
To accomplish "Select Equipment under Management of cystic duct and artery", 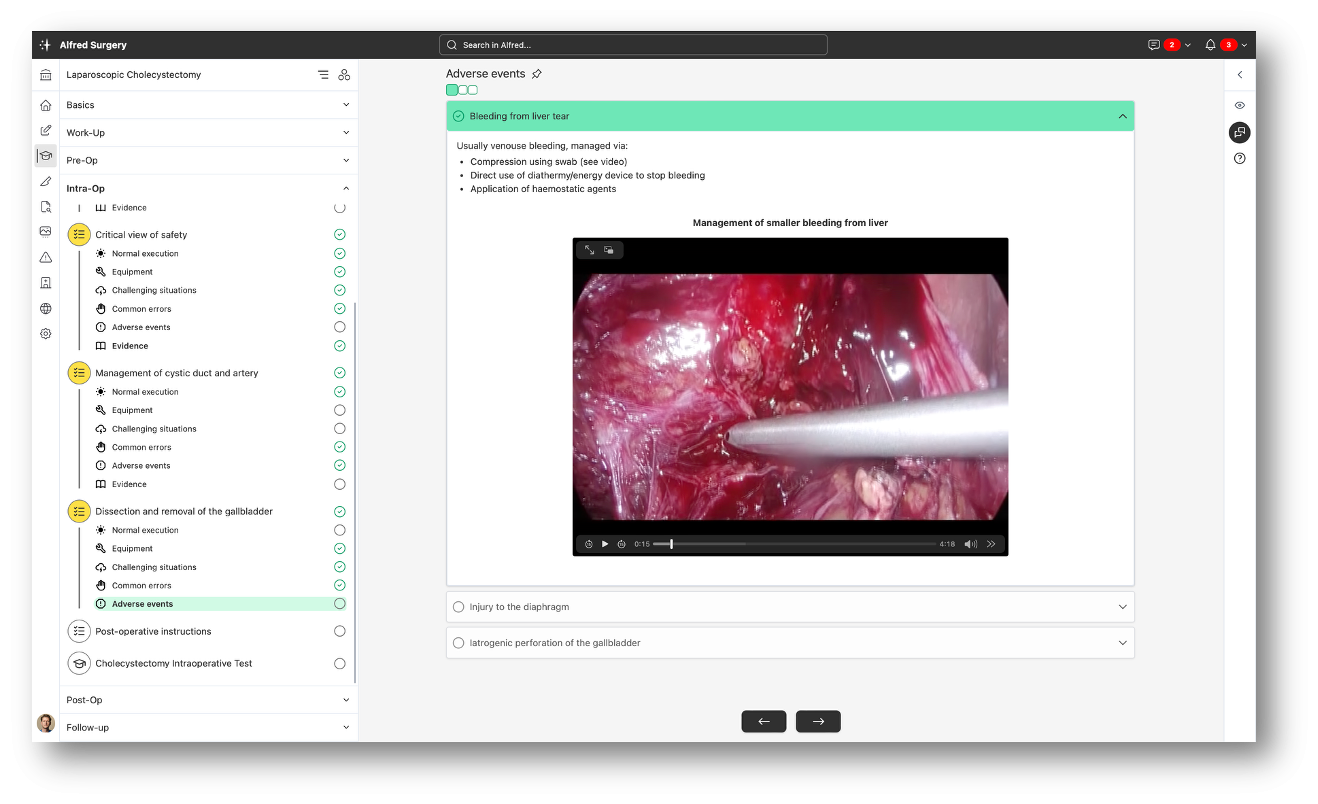I will 132,410.
